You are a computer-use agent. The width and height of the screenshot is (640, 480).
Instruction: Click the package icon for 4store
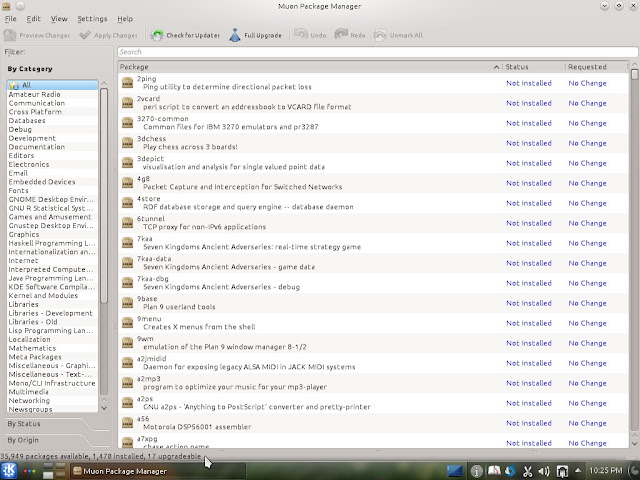click(x=128, y=203)
